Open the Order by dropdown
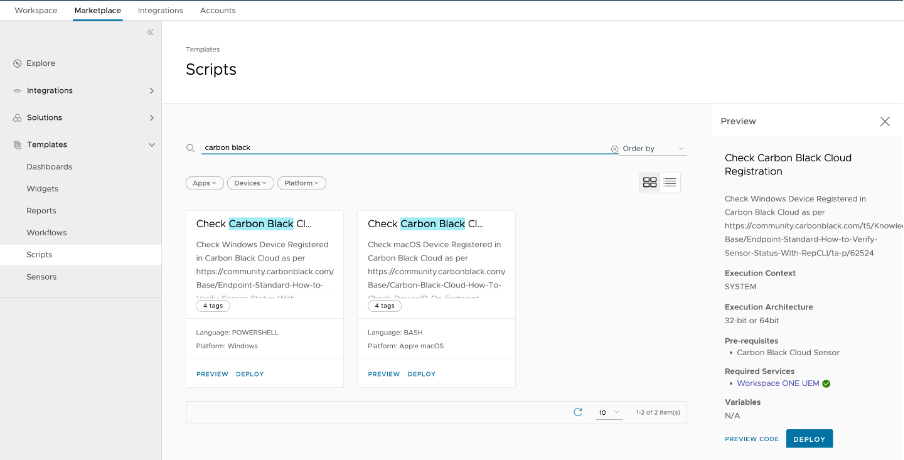The width and height of the screenshot is (904, 460). 653,149
